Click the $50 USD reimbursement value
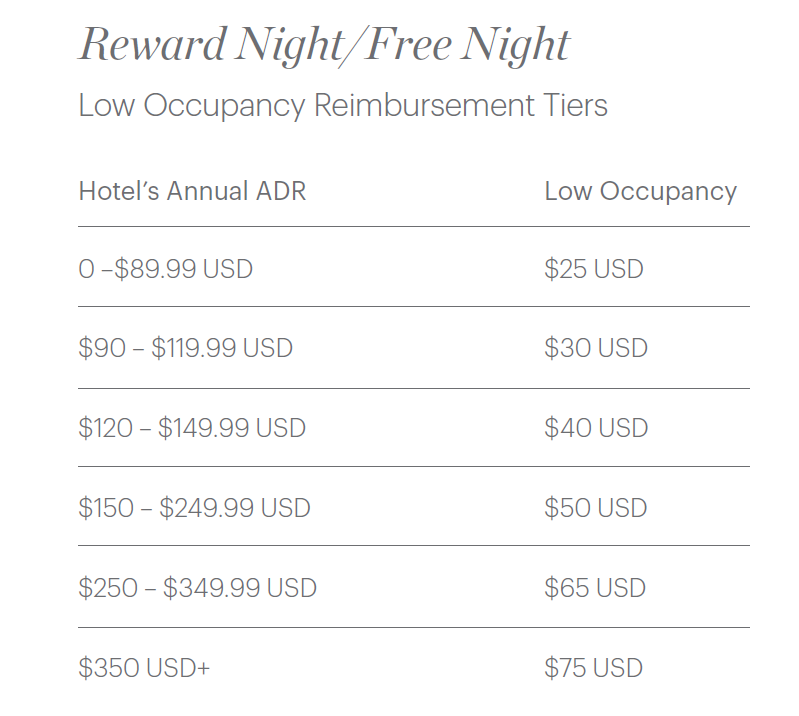The width and height of the screenshot is (799, 716). [596, 508]
